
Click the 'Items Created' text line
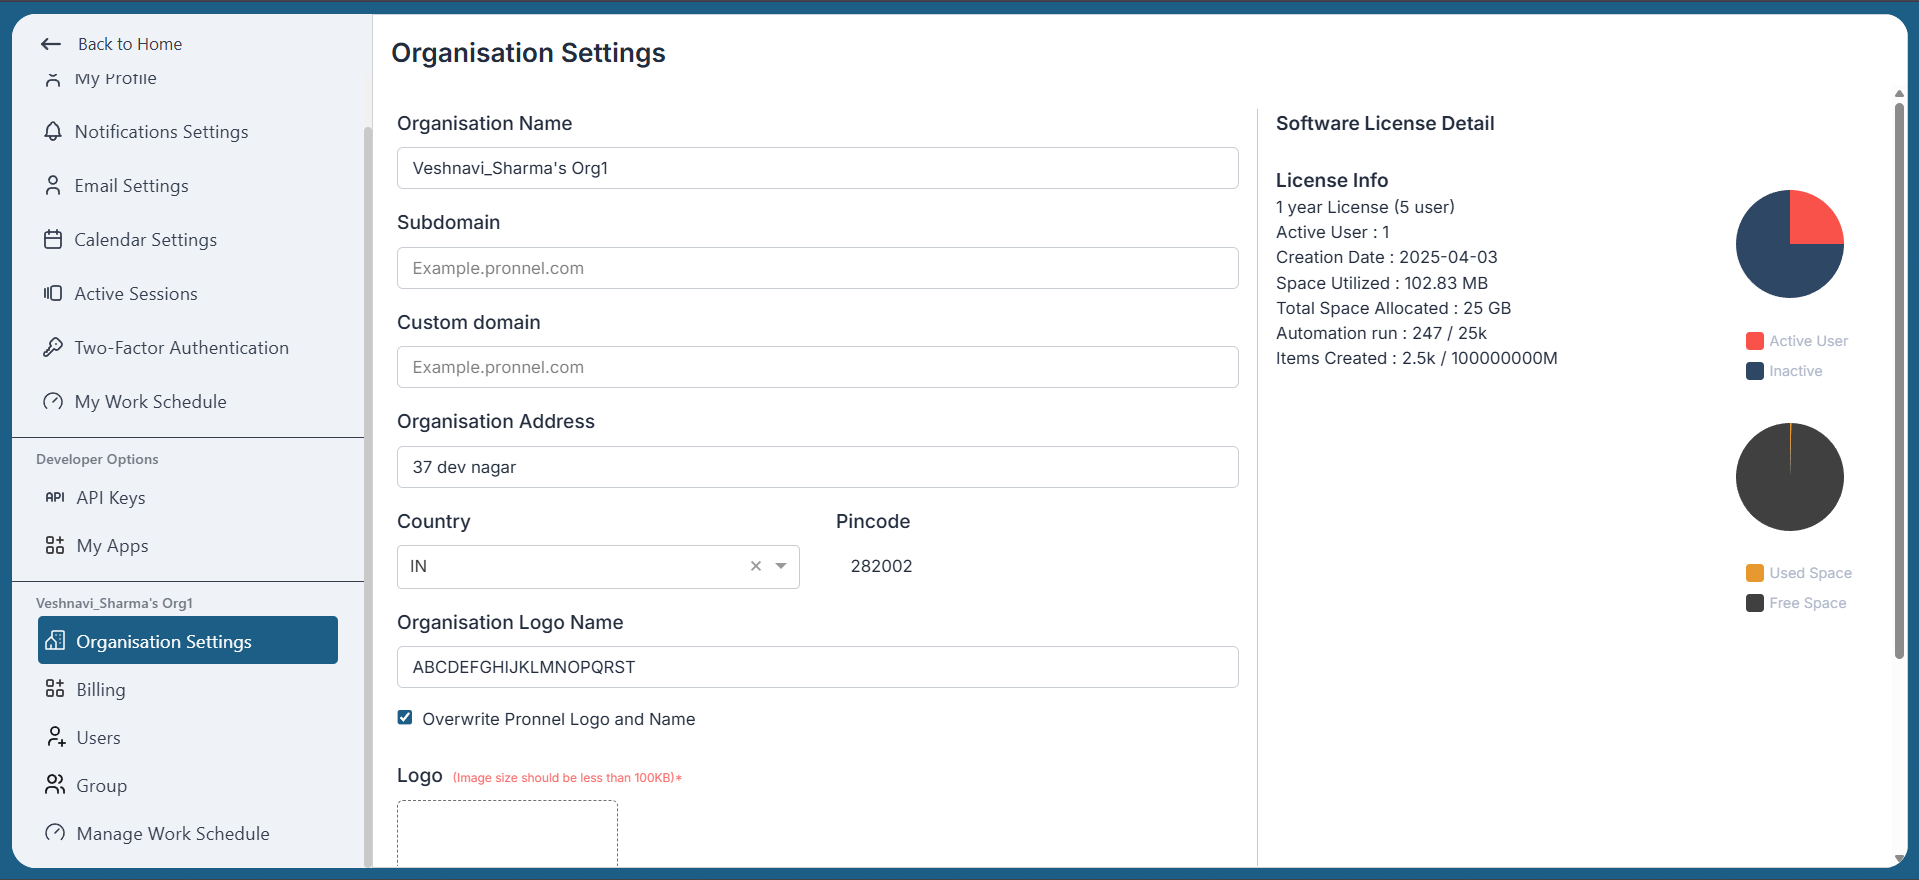[1417, 358]
